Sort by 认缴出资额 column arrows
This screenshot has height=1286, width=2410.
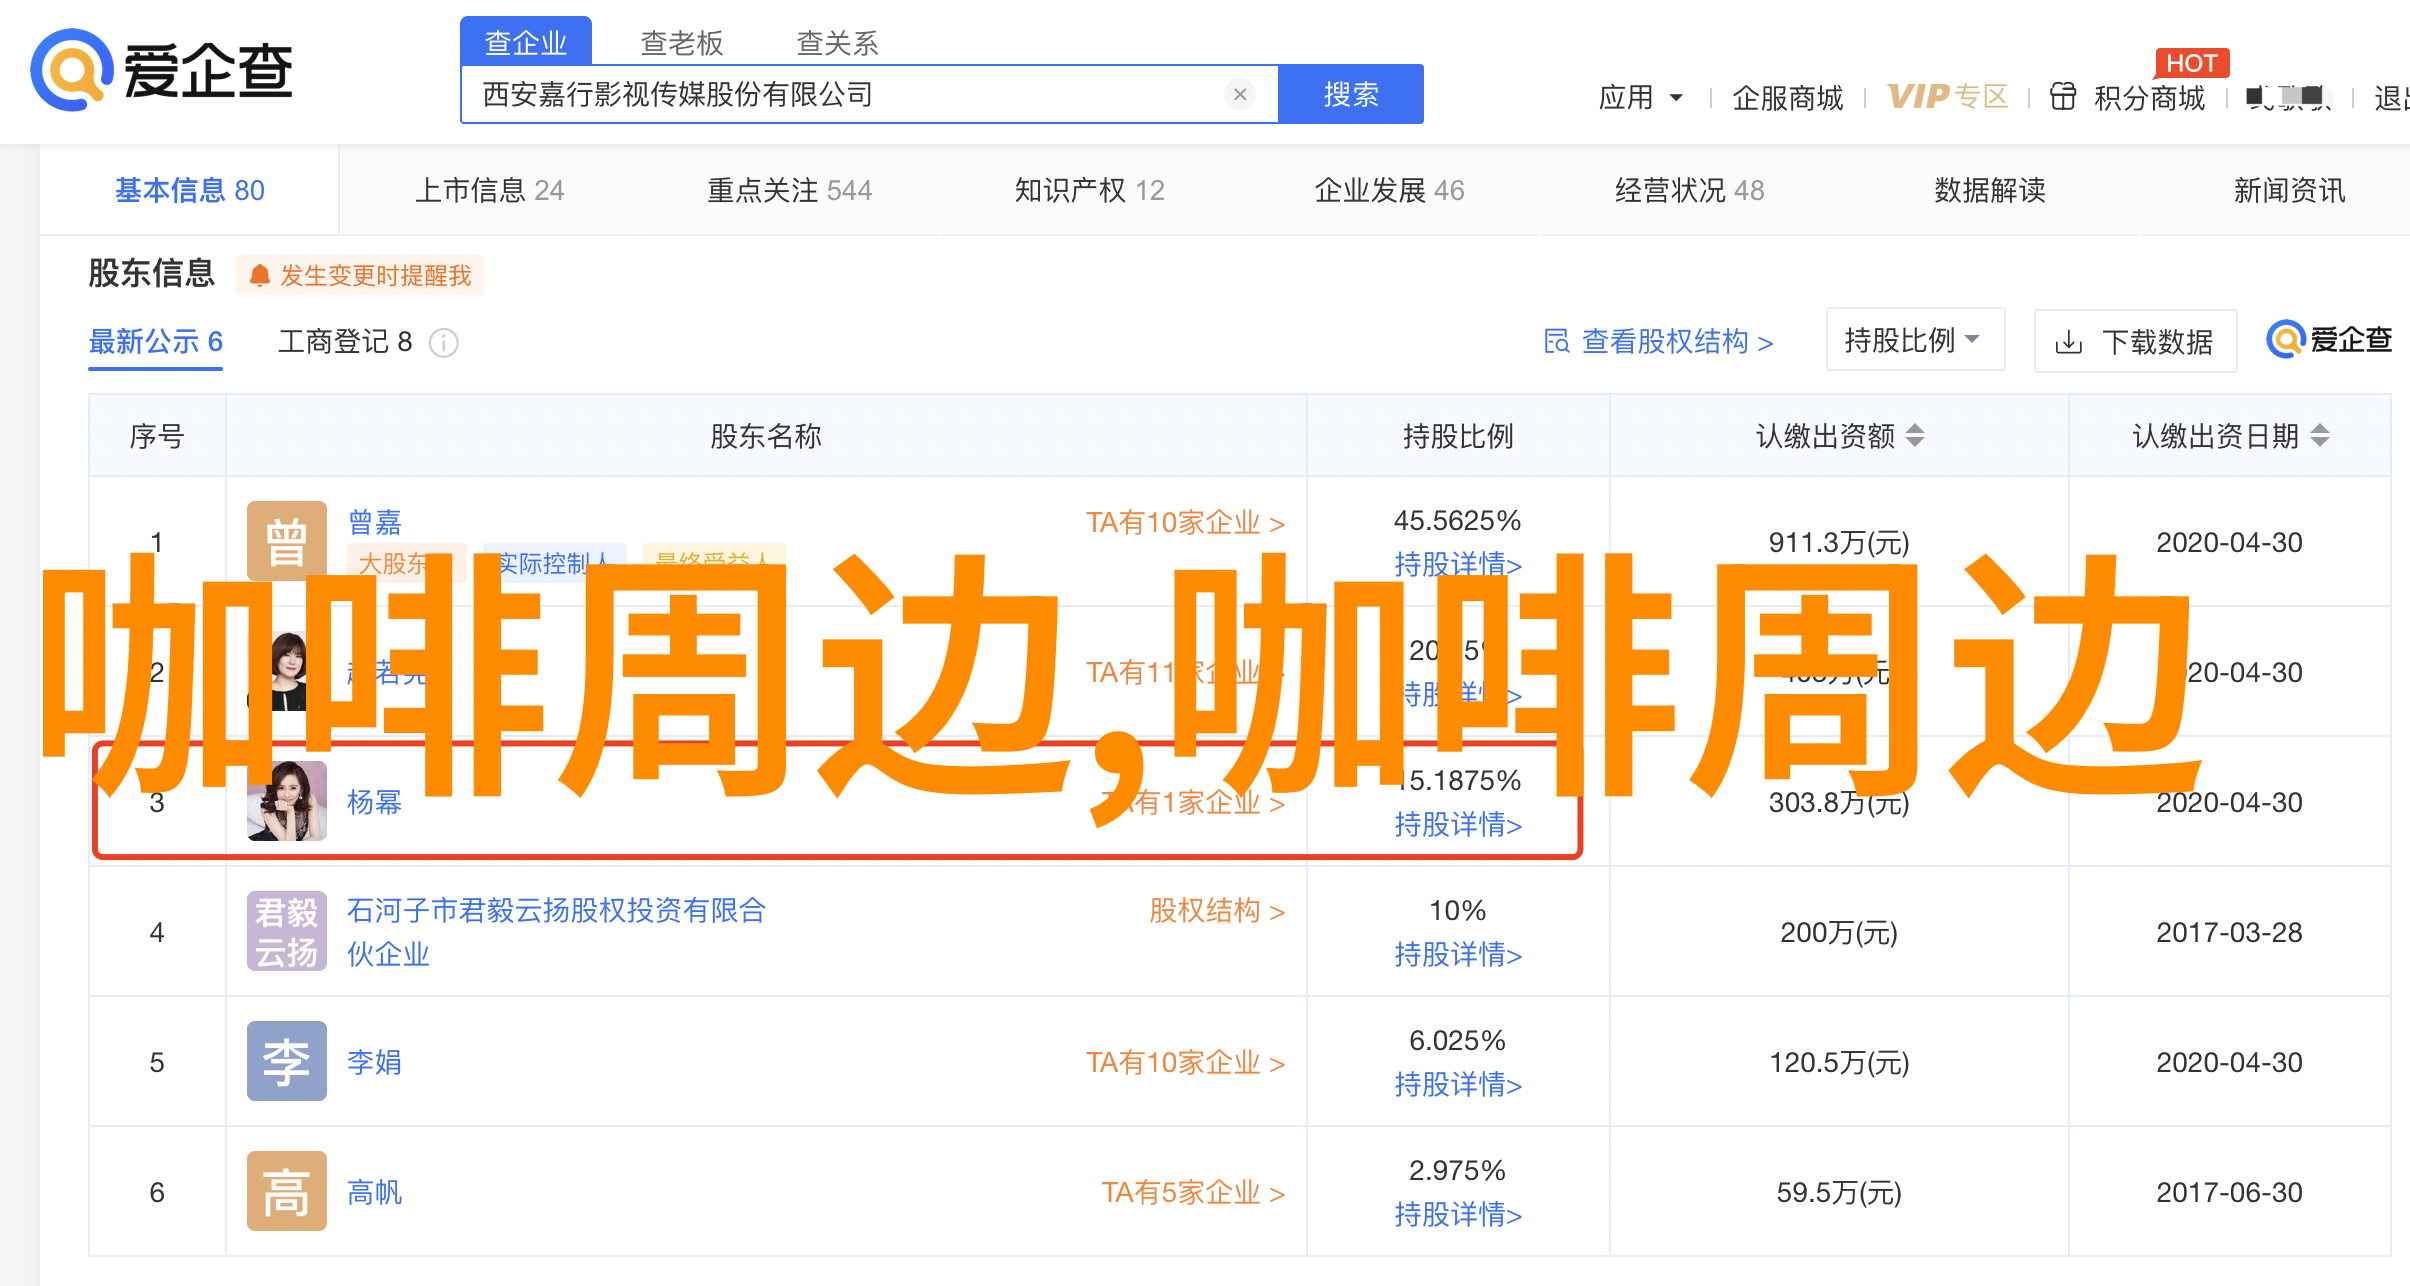click(1915, 436)
